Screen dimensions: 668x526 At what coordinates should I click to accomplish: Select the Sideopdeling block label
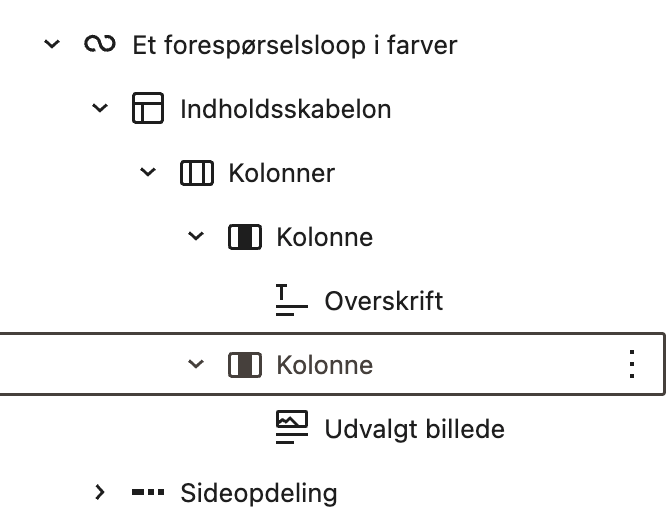[x=258, y=493]
